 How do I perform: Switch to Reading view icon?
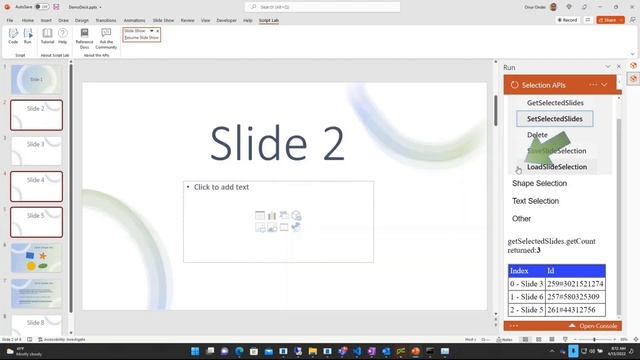point(552,339)
